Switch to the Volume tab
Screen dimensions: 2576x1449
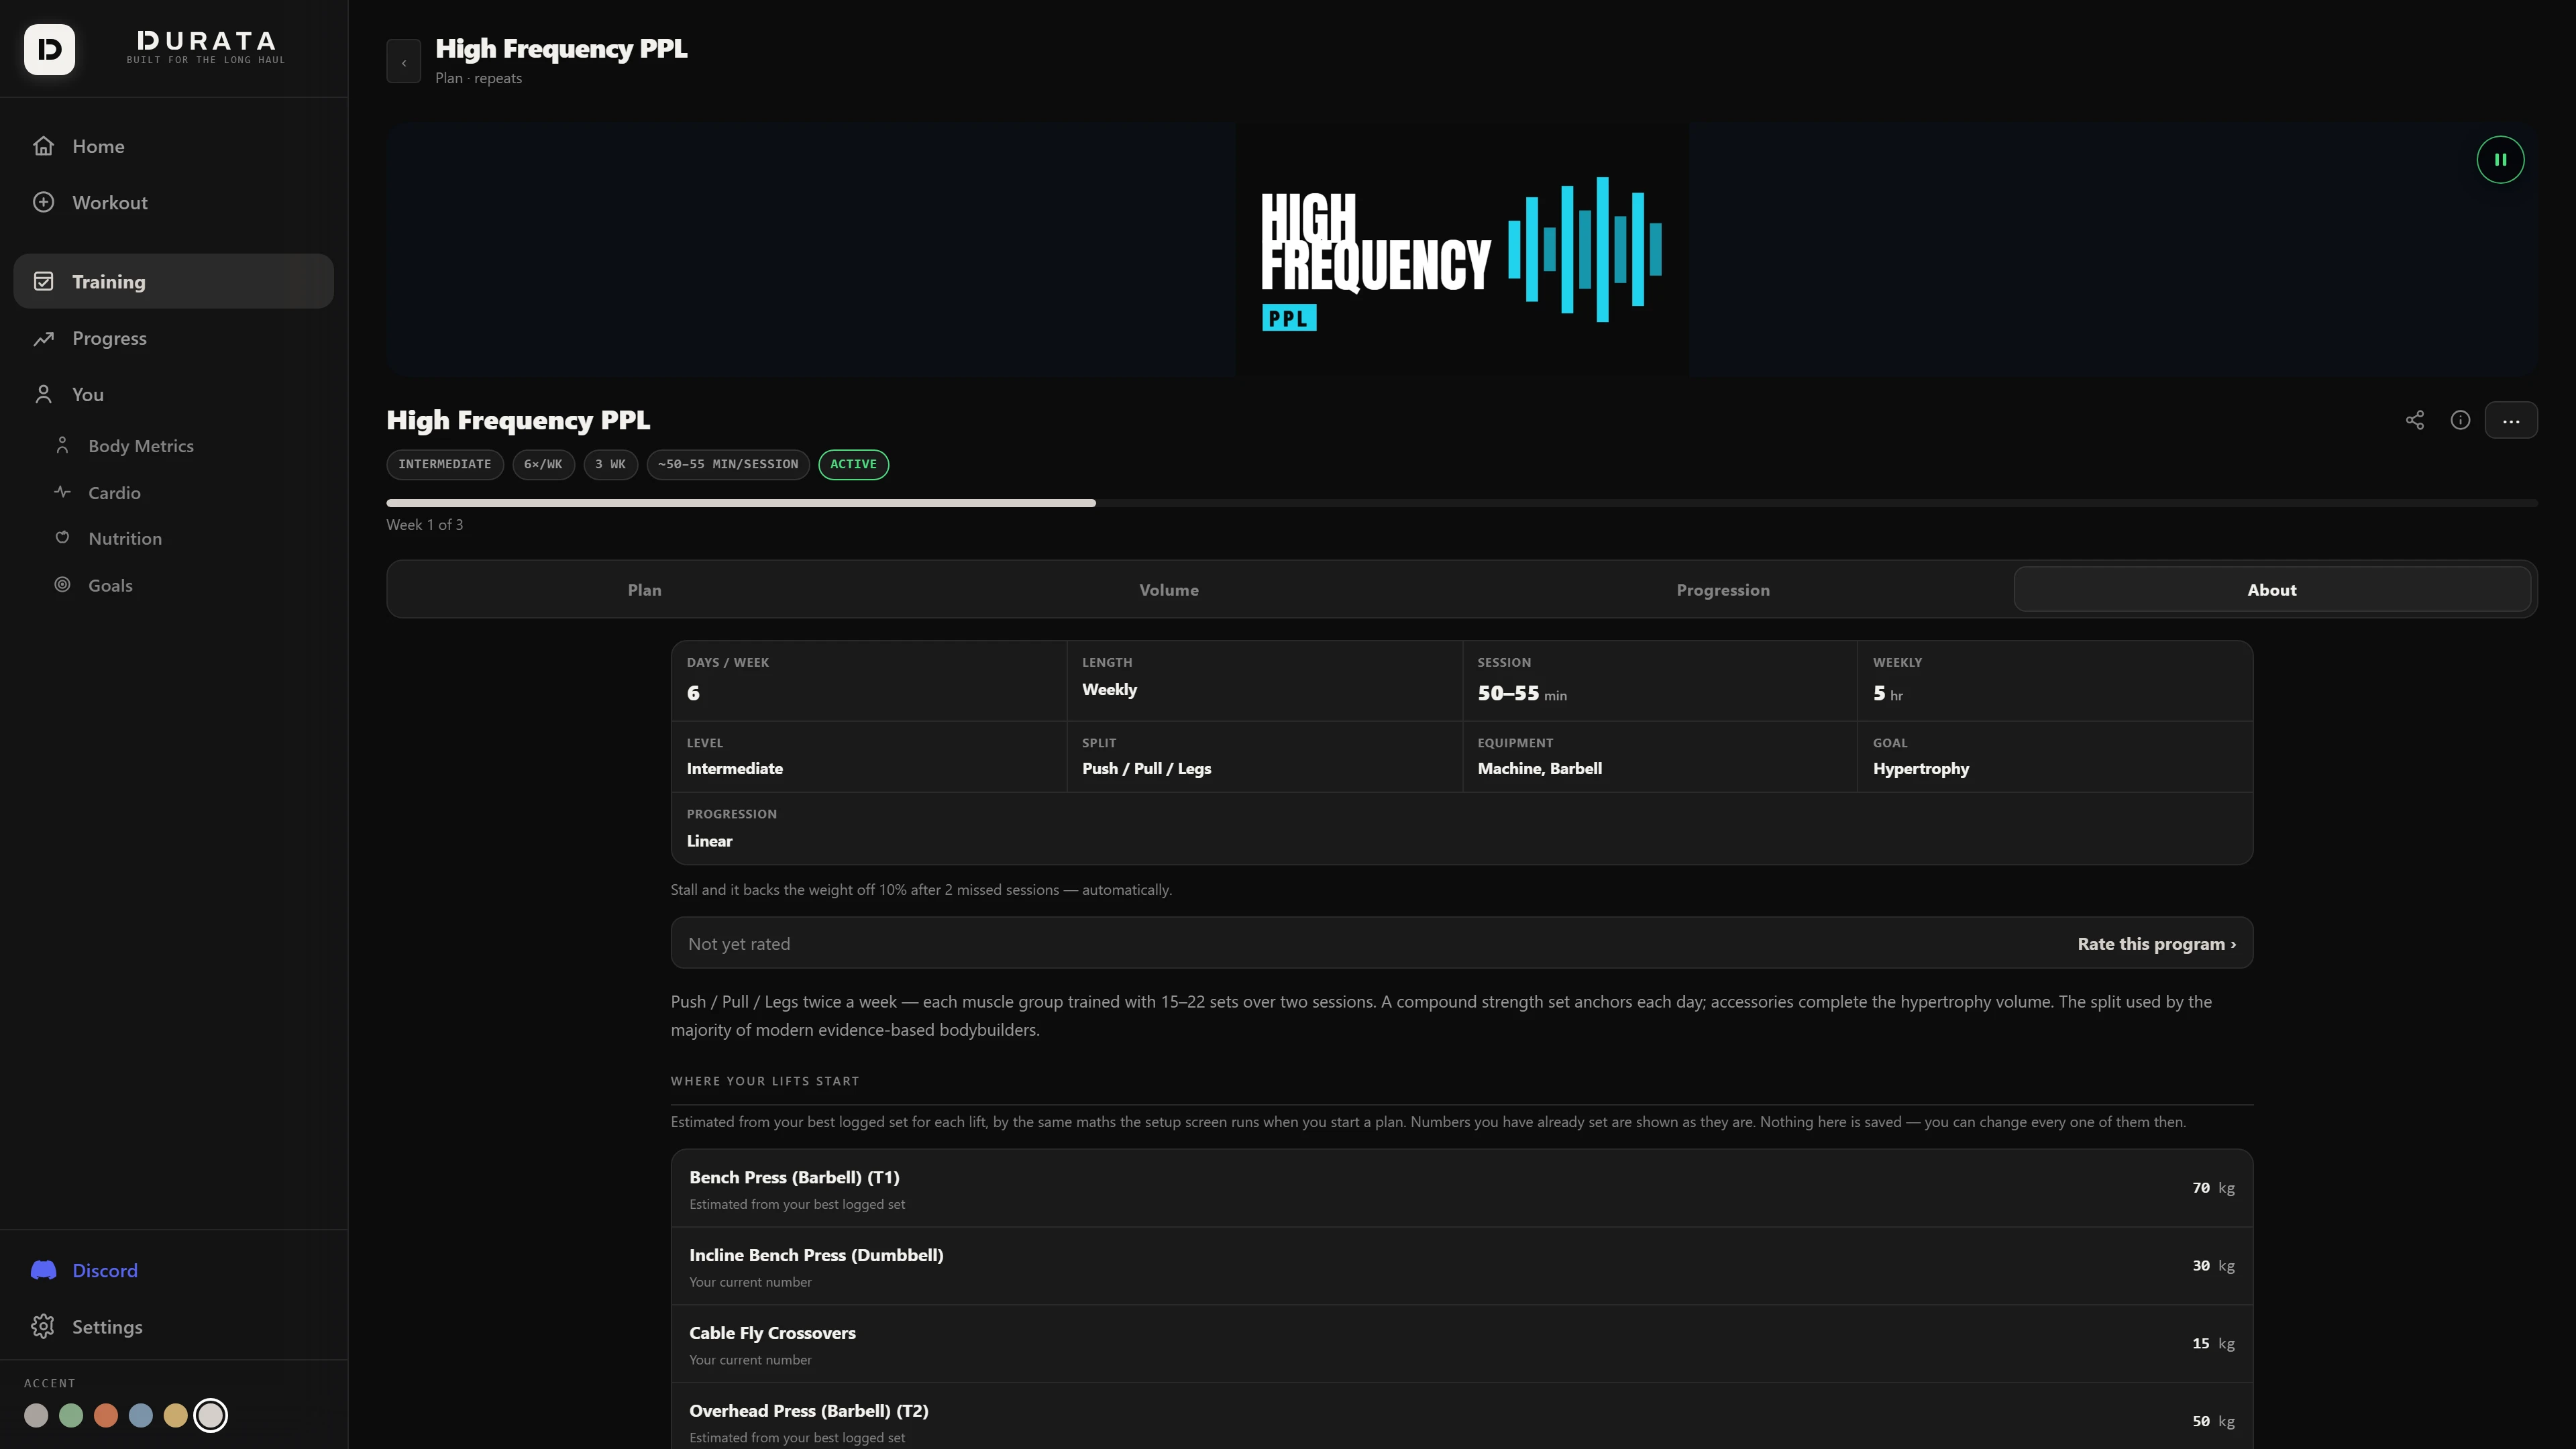[x=1169, y=590]
